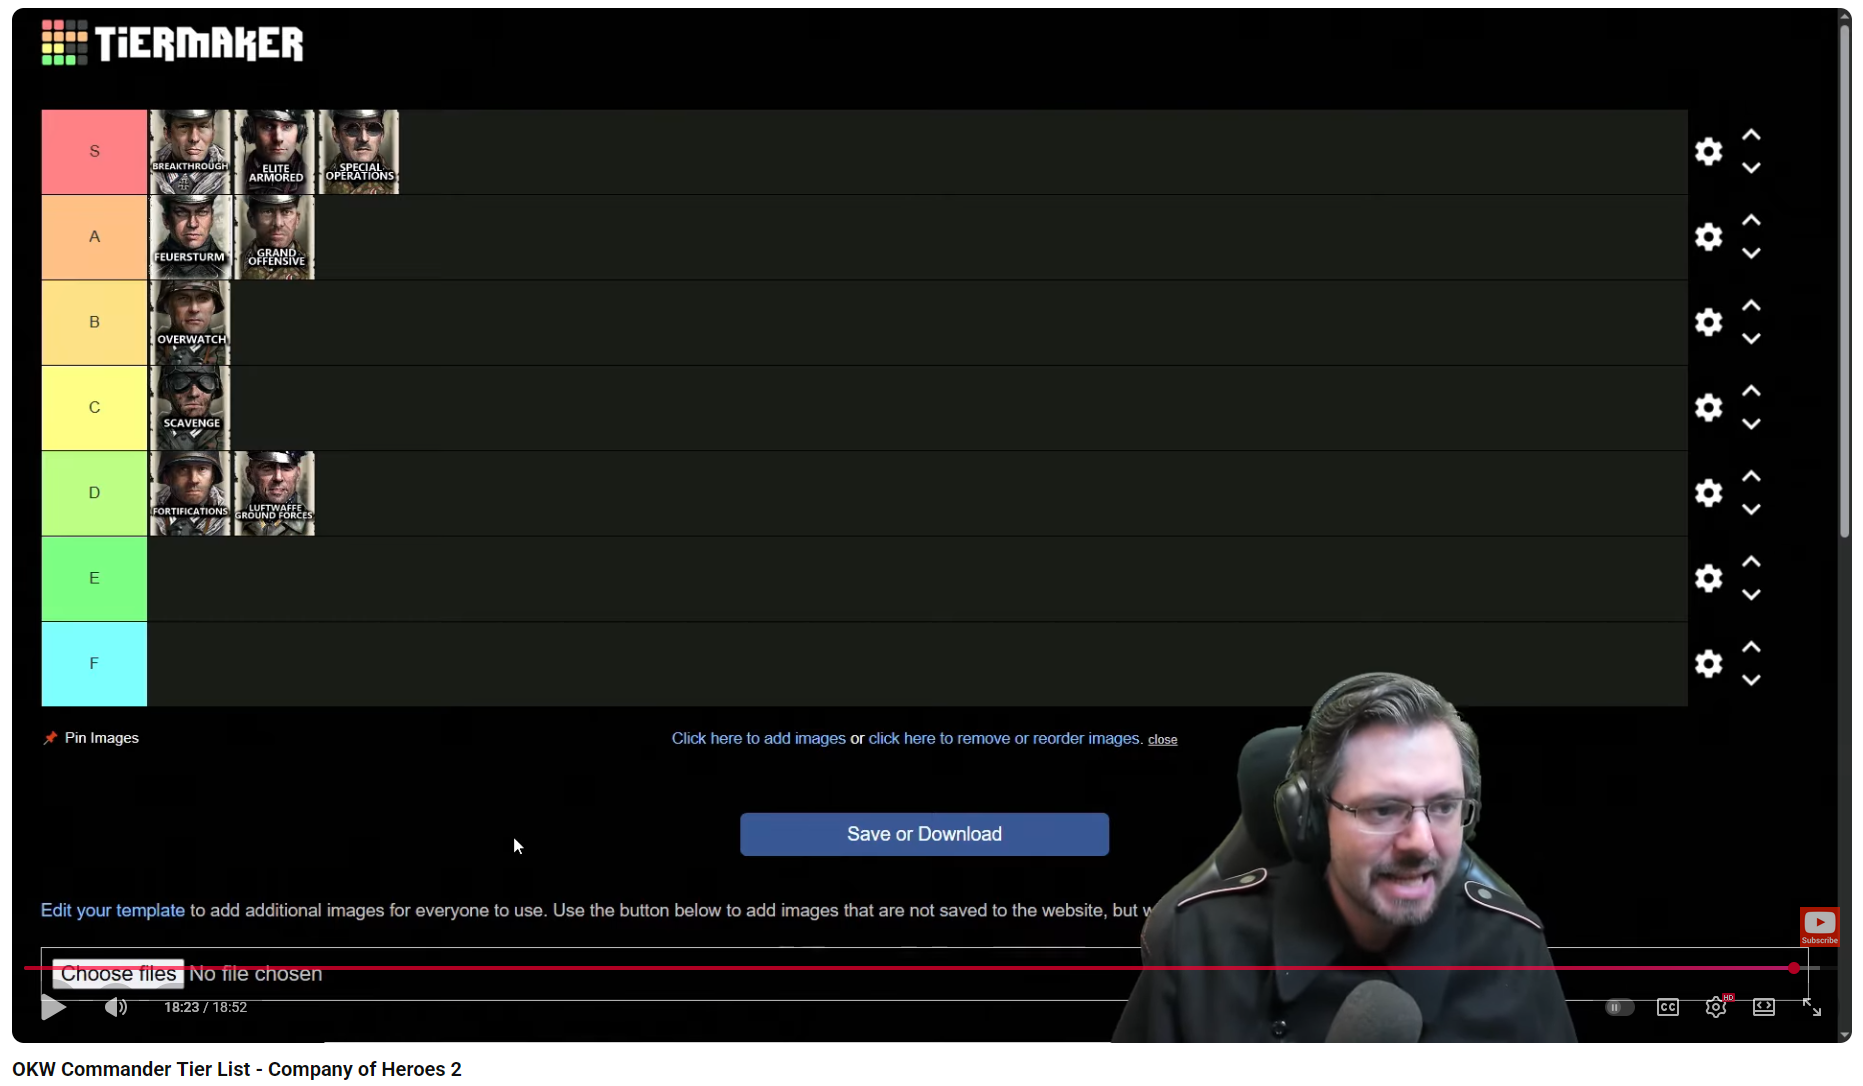
Task: Click the 18:23 / 18:52 time display
Action: click(x=206, y=1007)
